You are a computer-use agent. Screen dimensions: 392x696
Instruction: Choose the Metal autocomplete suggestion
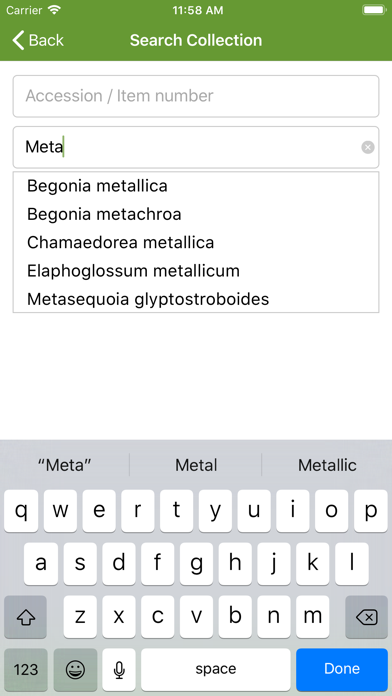click(x=196, y=465)
